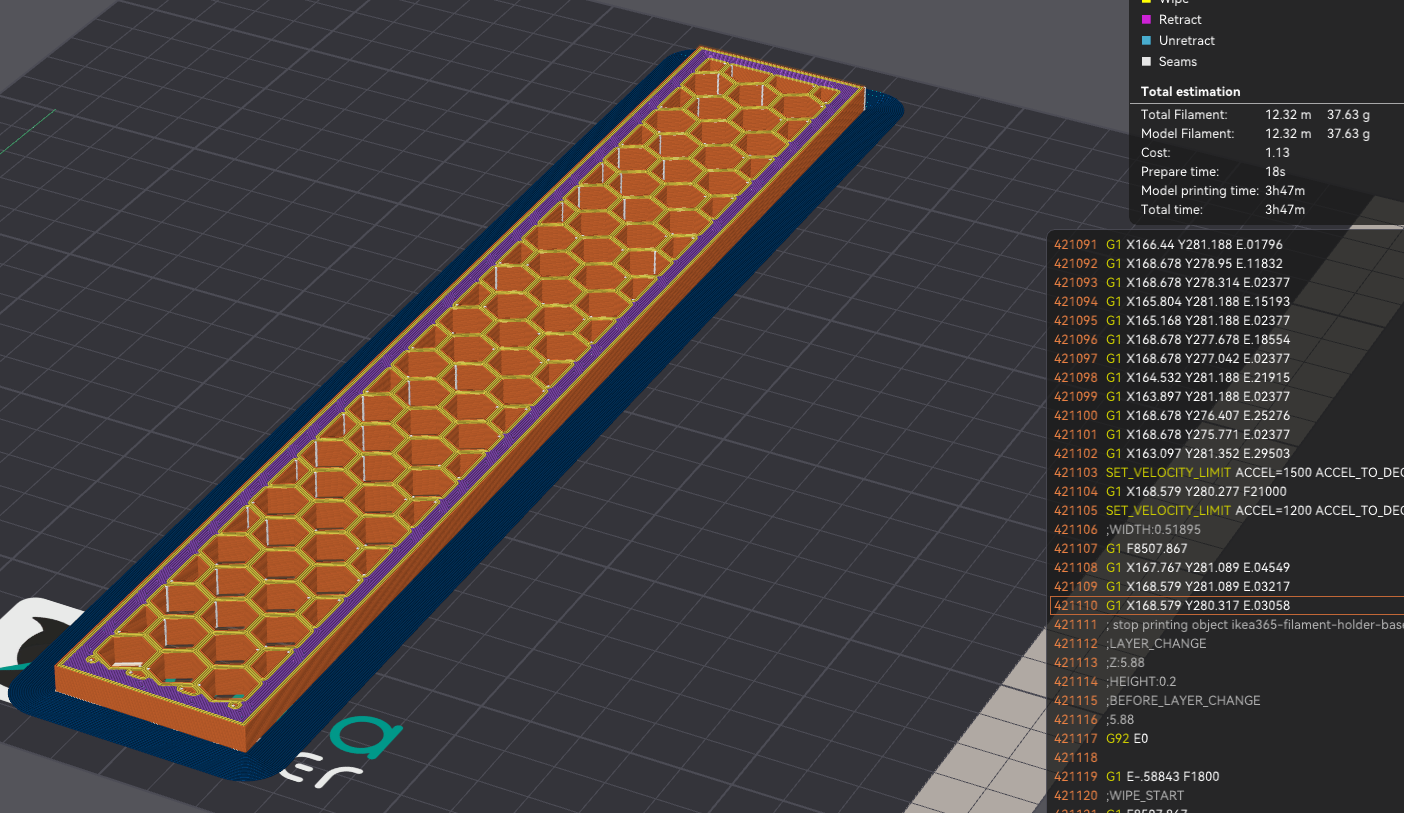1404x813 pixels.
Task: Select the ;Z:5.88 comment line
Action: [1226, 662]
